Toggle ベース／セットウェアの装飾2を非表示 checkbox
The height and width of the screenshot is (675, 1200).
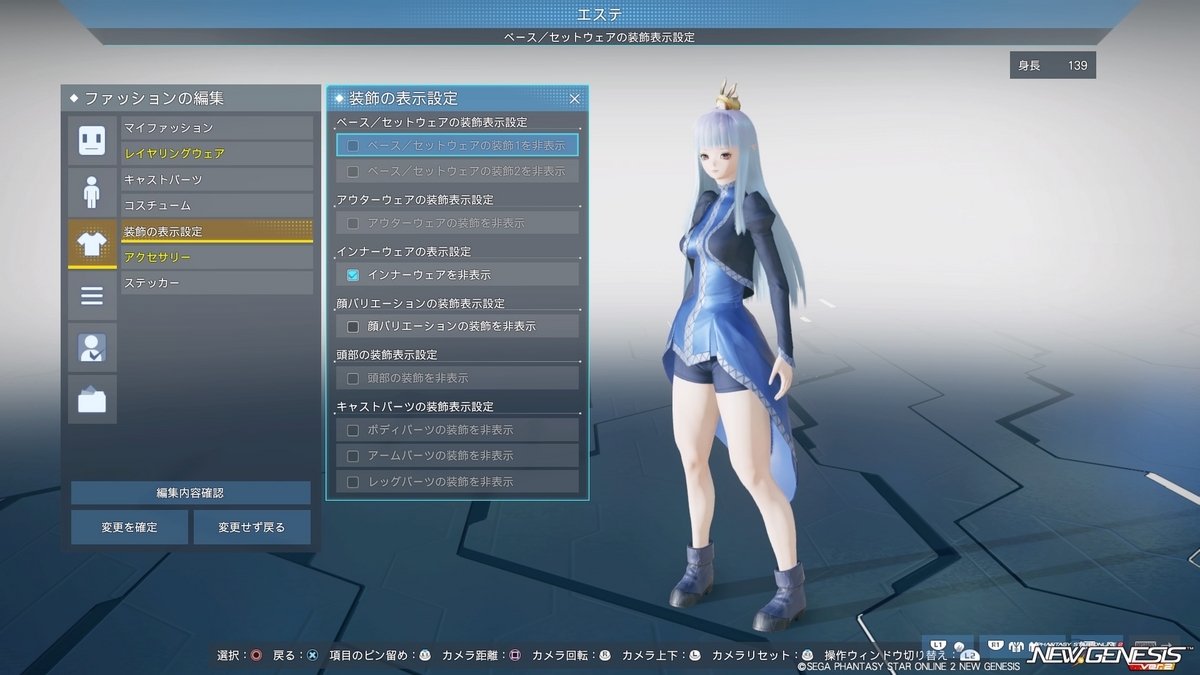pos(353,171)
